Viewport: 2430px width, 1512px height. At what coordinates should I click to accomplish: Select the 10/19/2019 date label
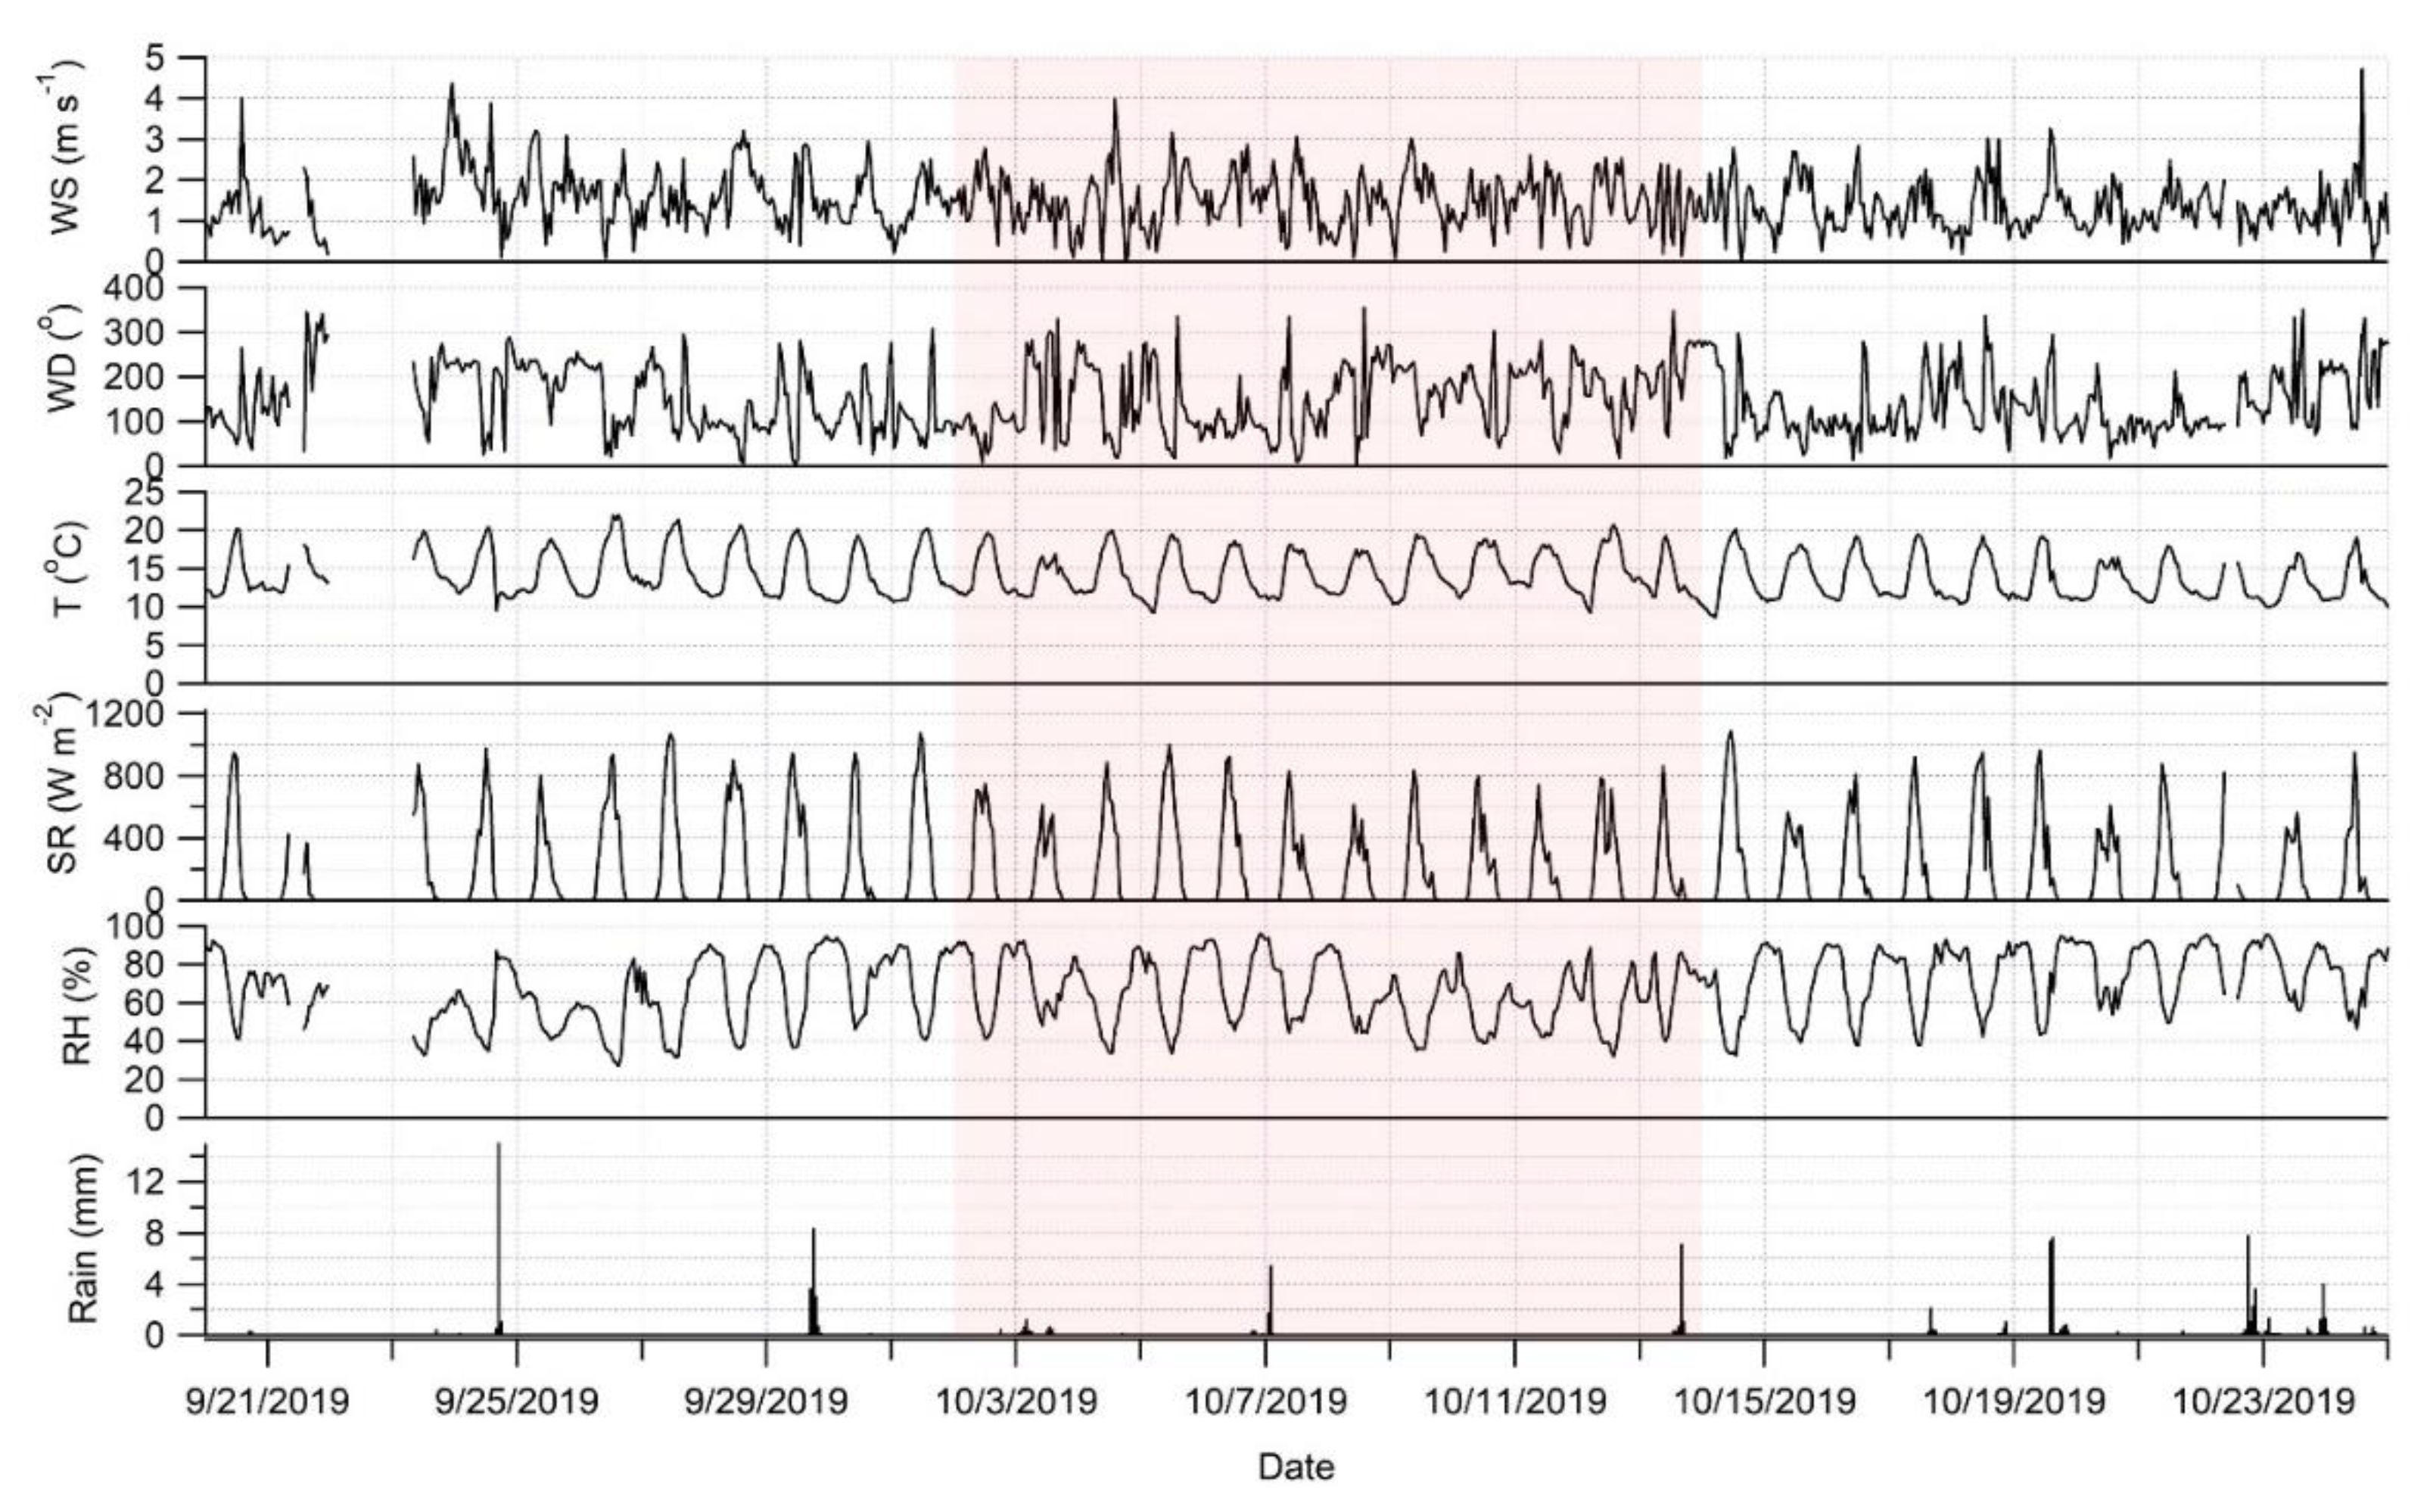(2014, 1401)
